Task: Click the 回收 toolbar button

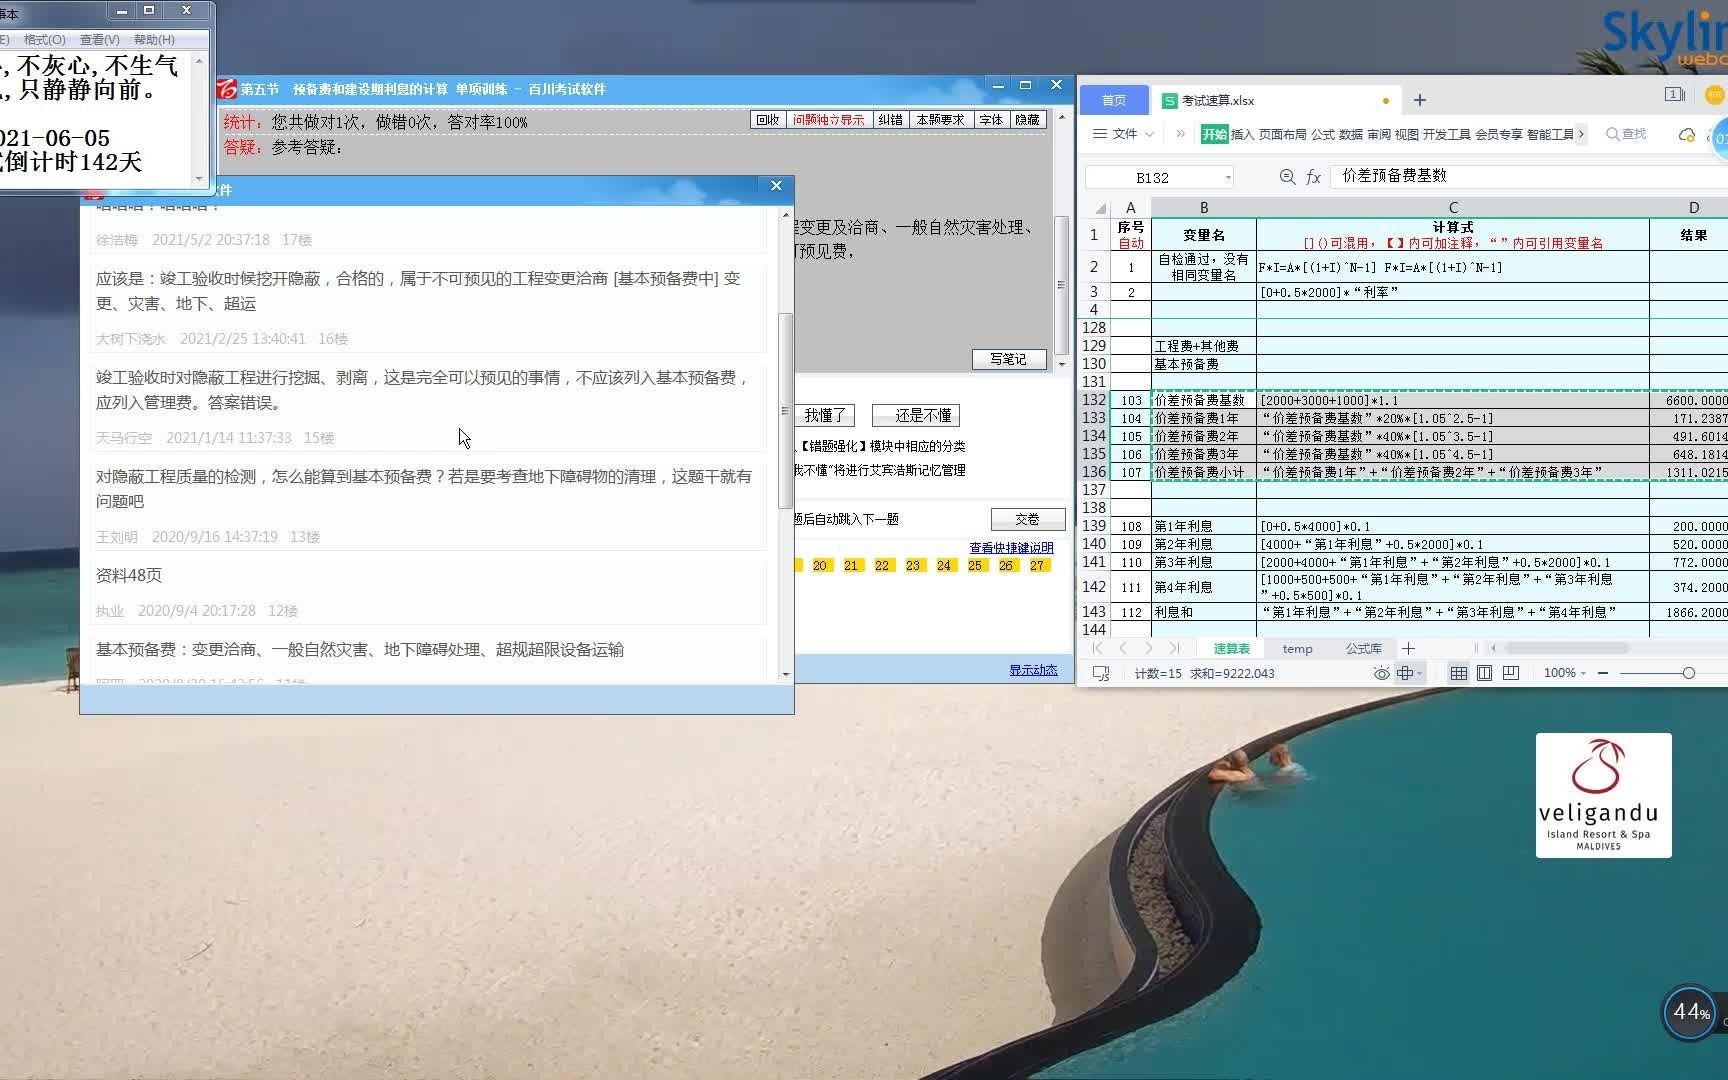Action: point(767,120)
